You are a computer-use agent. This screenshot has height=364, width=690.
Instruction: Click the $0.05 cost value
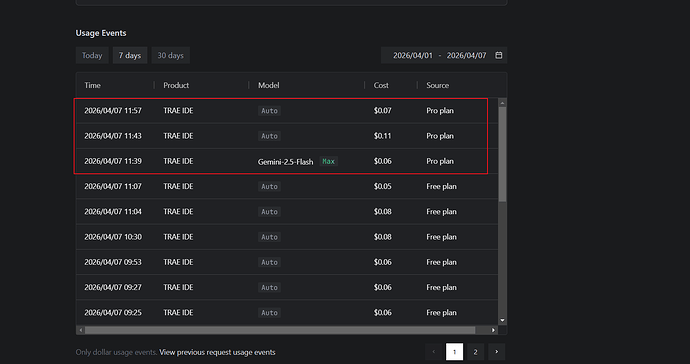click(x=382, y=186)
